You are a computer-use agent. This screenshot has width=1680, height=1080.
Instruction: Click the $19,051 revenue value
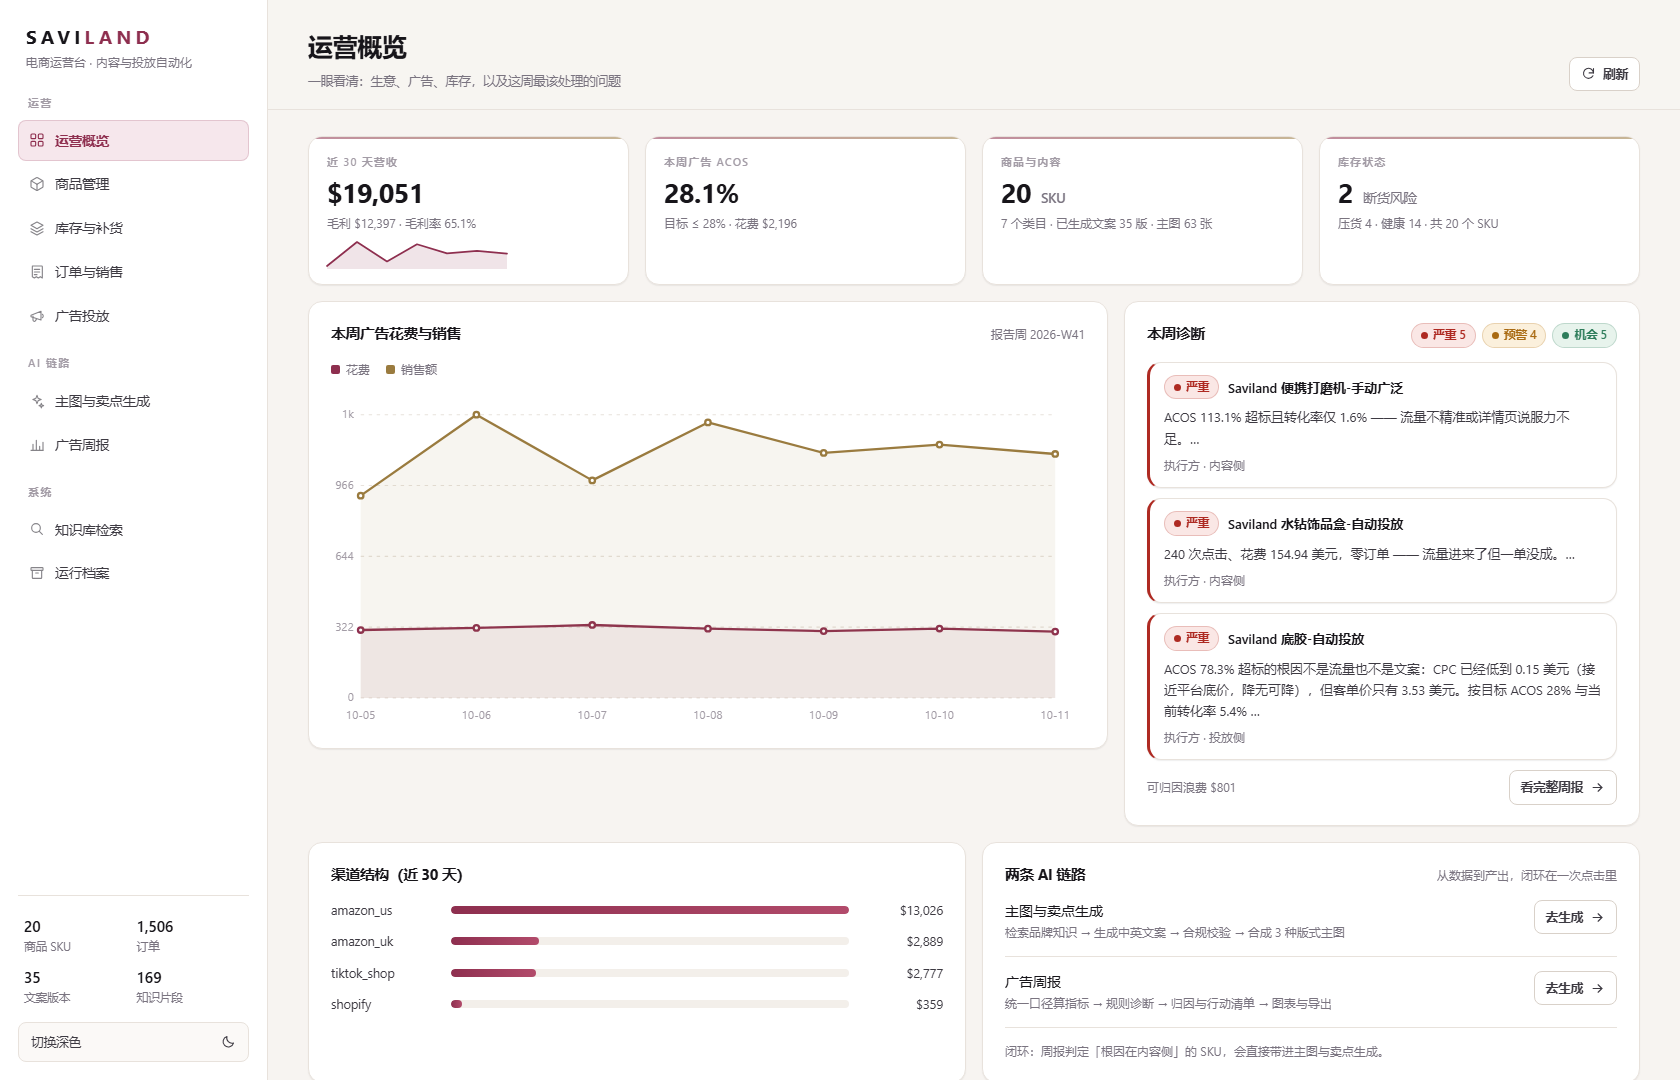[375, 194]
